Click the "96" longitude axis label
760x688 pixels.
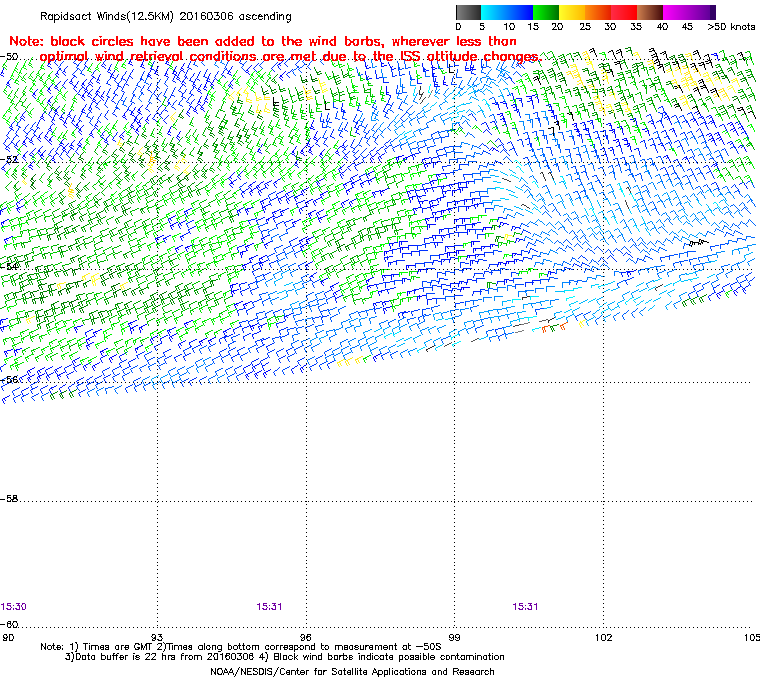pos(305,637)
